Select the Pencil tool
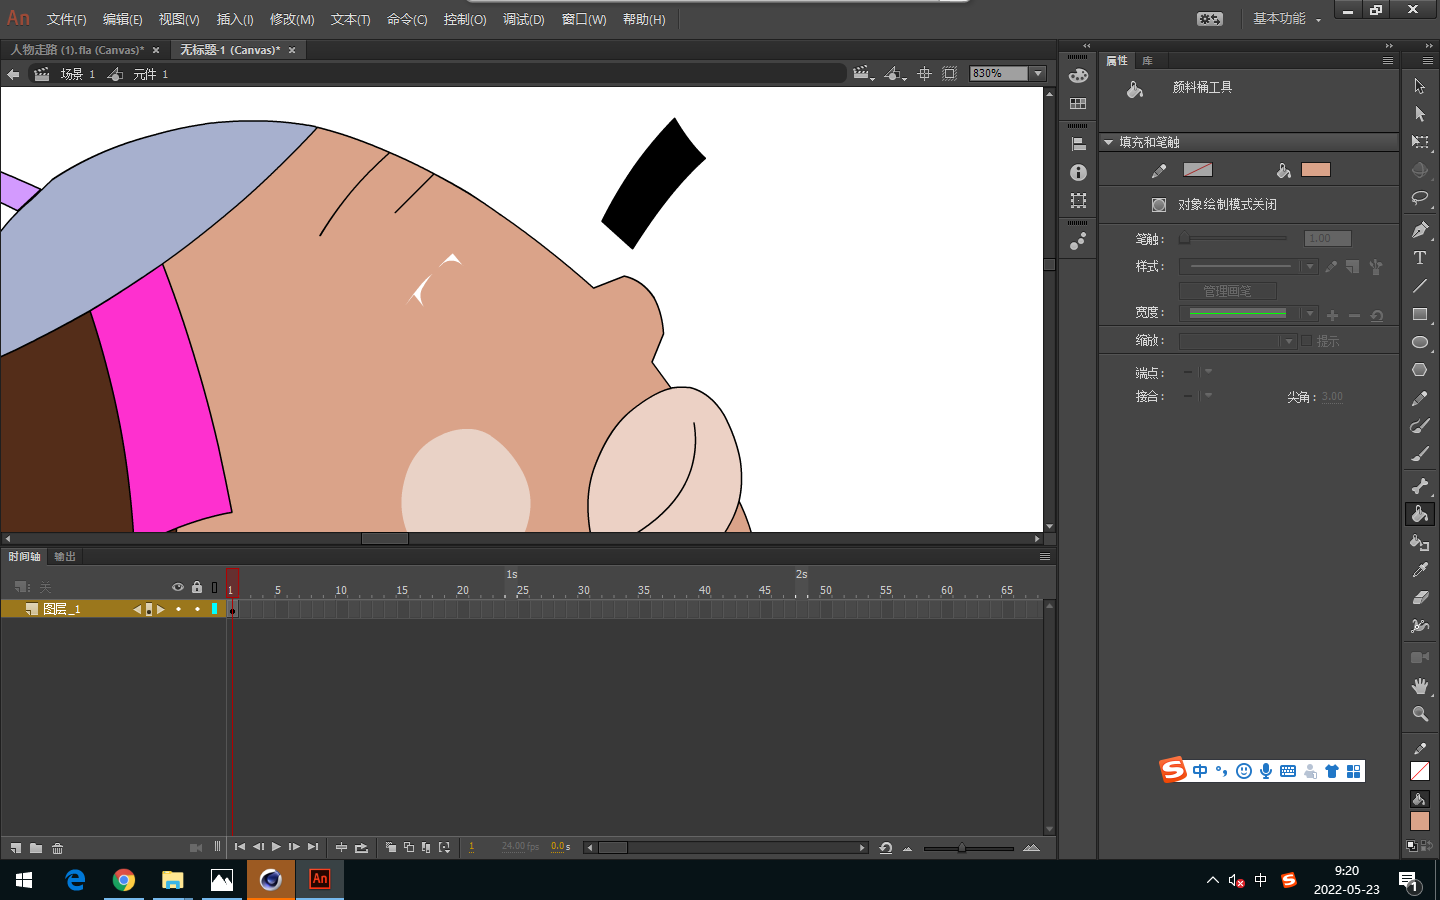The height and width of the screenshot is (900, 1440). tap(1420, 398)
